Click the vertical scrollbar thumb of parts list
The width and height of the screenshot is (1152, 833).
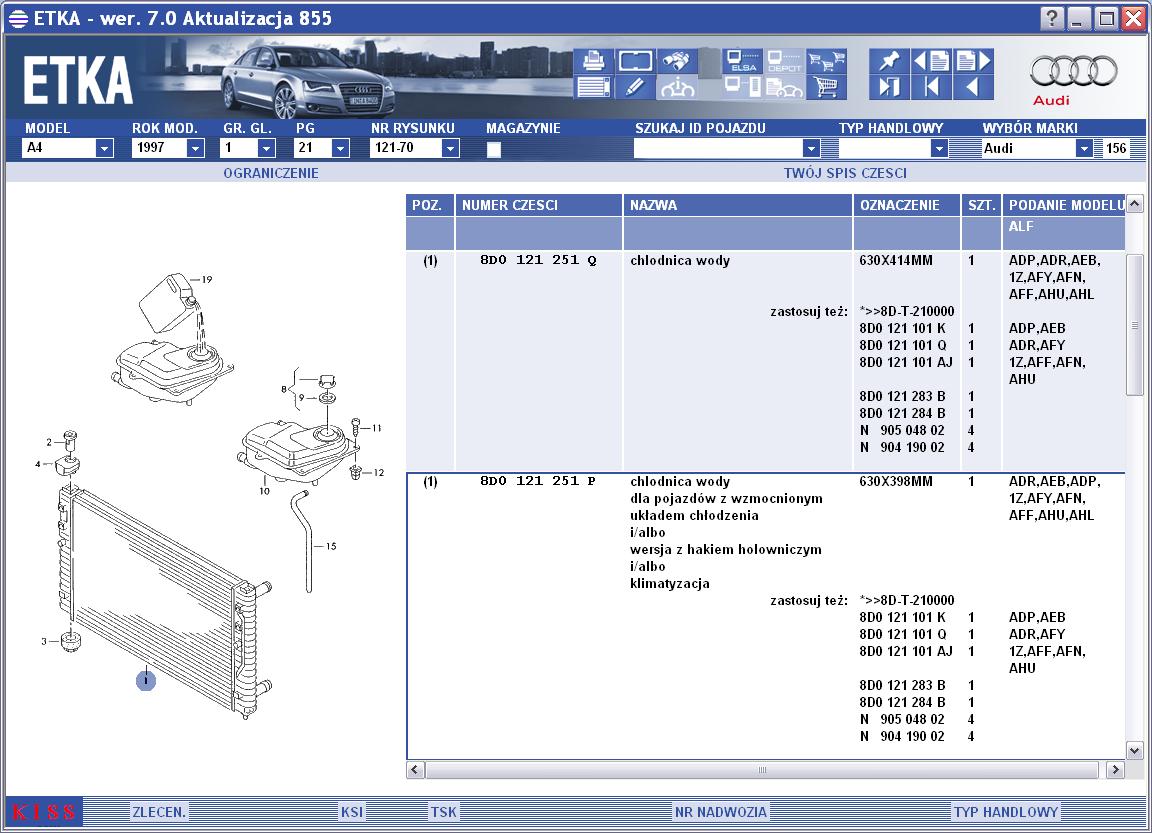click(1134, 325)
